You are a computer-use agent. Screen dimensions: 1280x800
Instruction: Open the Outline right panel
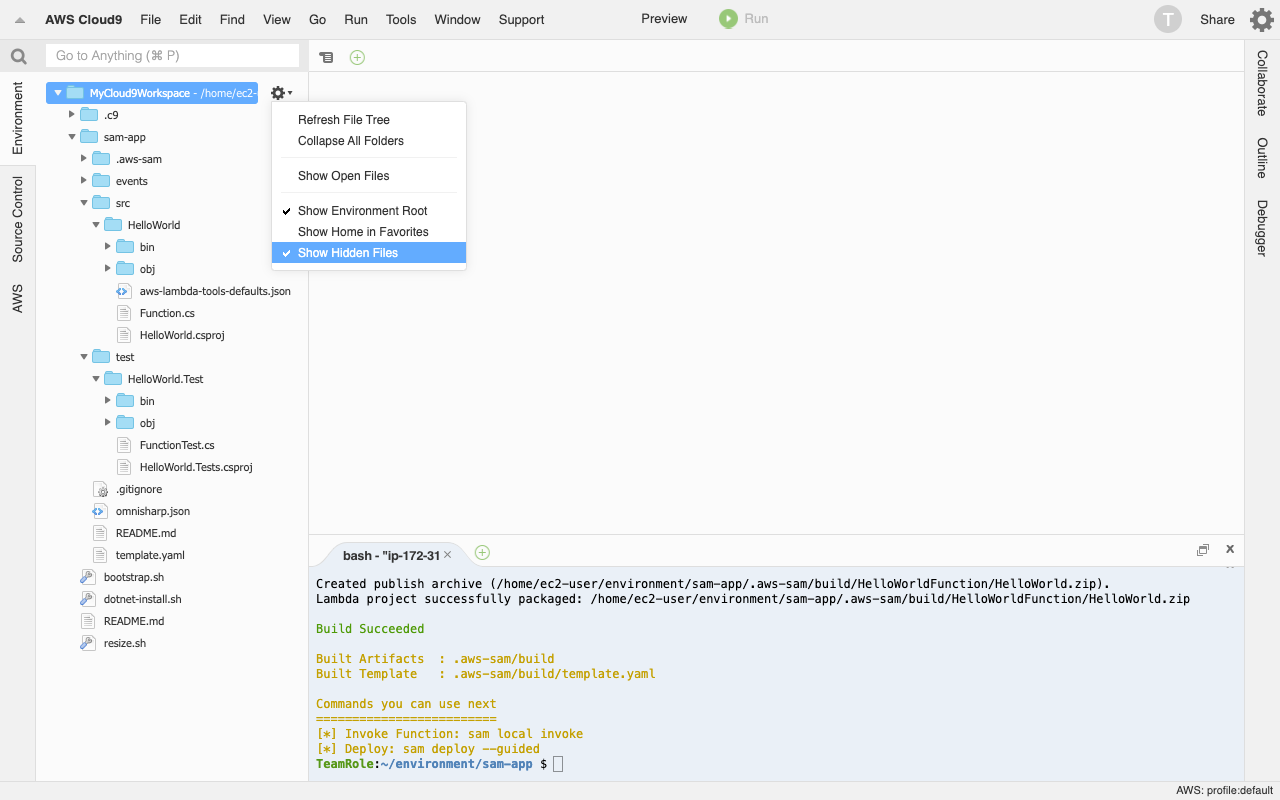(x=1262, y=158)
